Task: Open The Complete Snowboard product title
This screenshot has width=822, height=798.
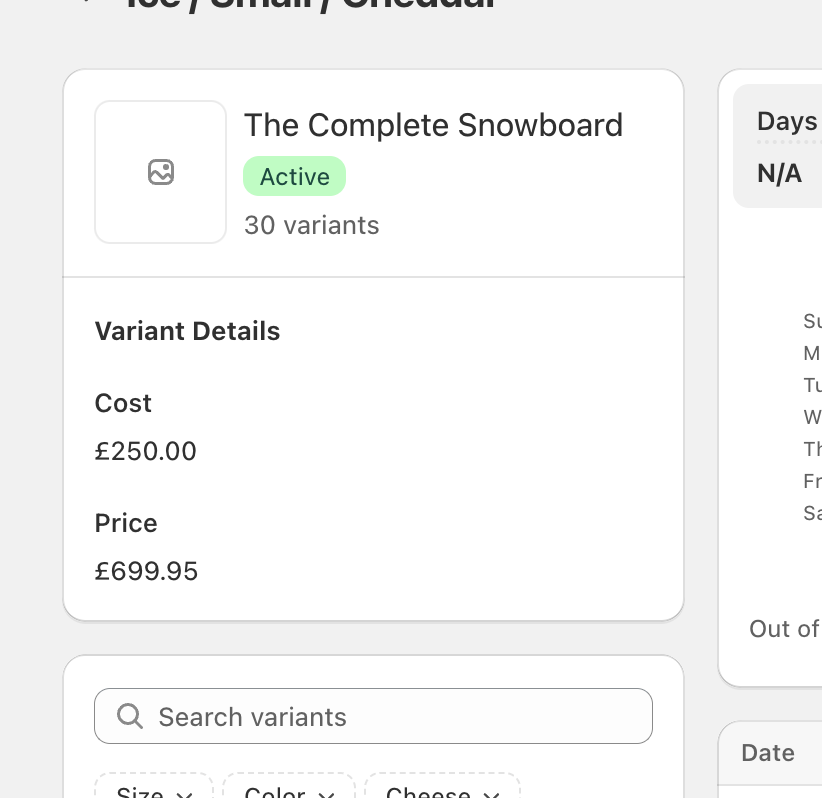Action: tap(433, 125)
